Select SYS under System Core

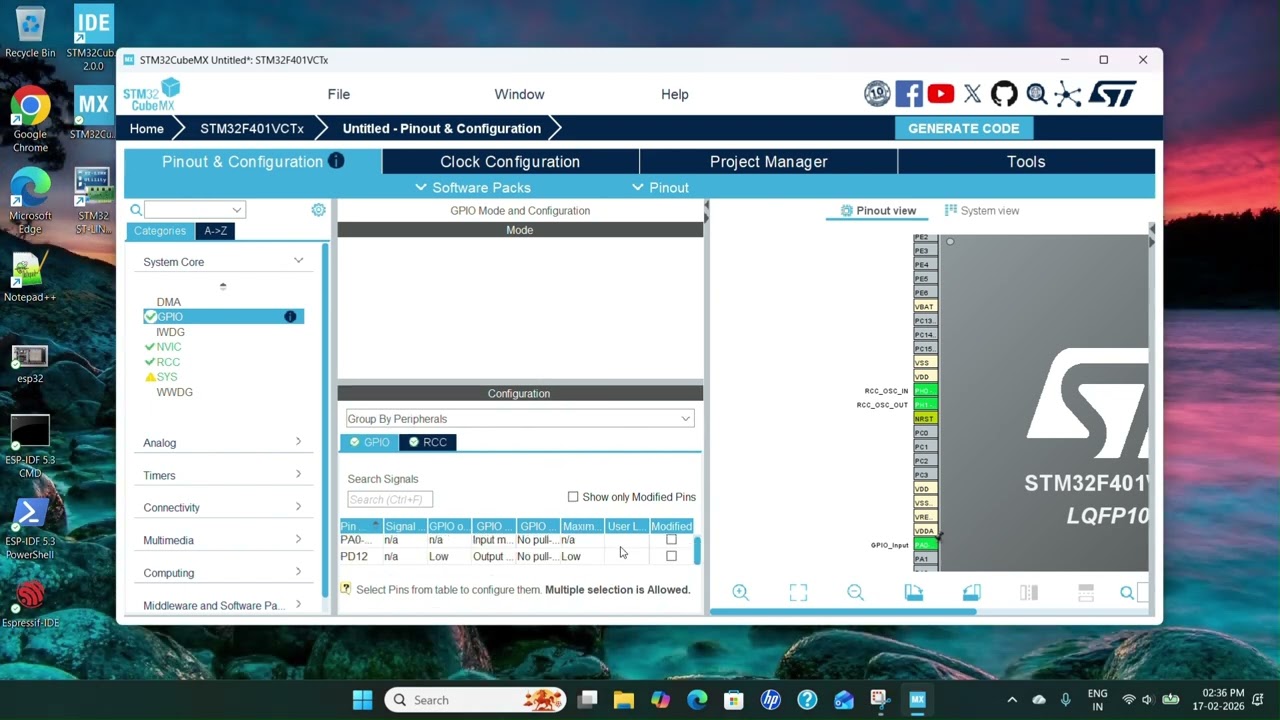pyautogui.click(x=166, y=377)
